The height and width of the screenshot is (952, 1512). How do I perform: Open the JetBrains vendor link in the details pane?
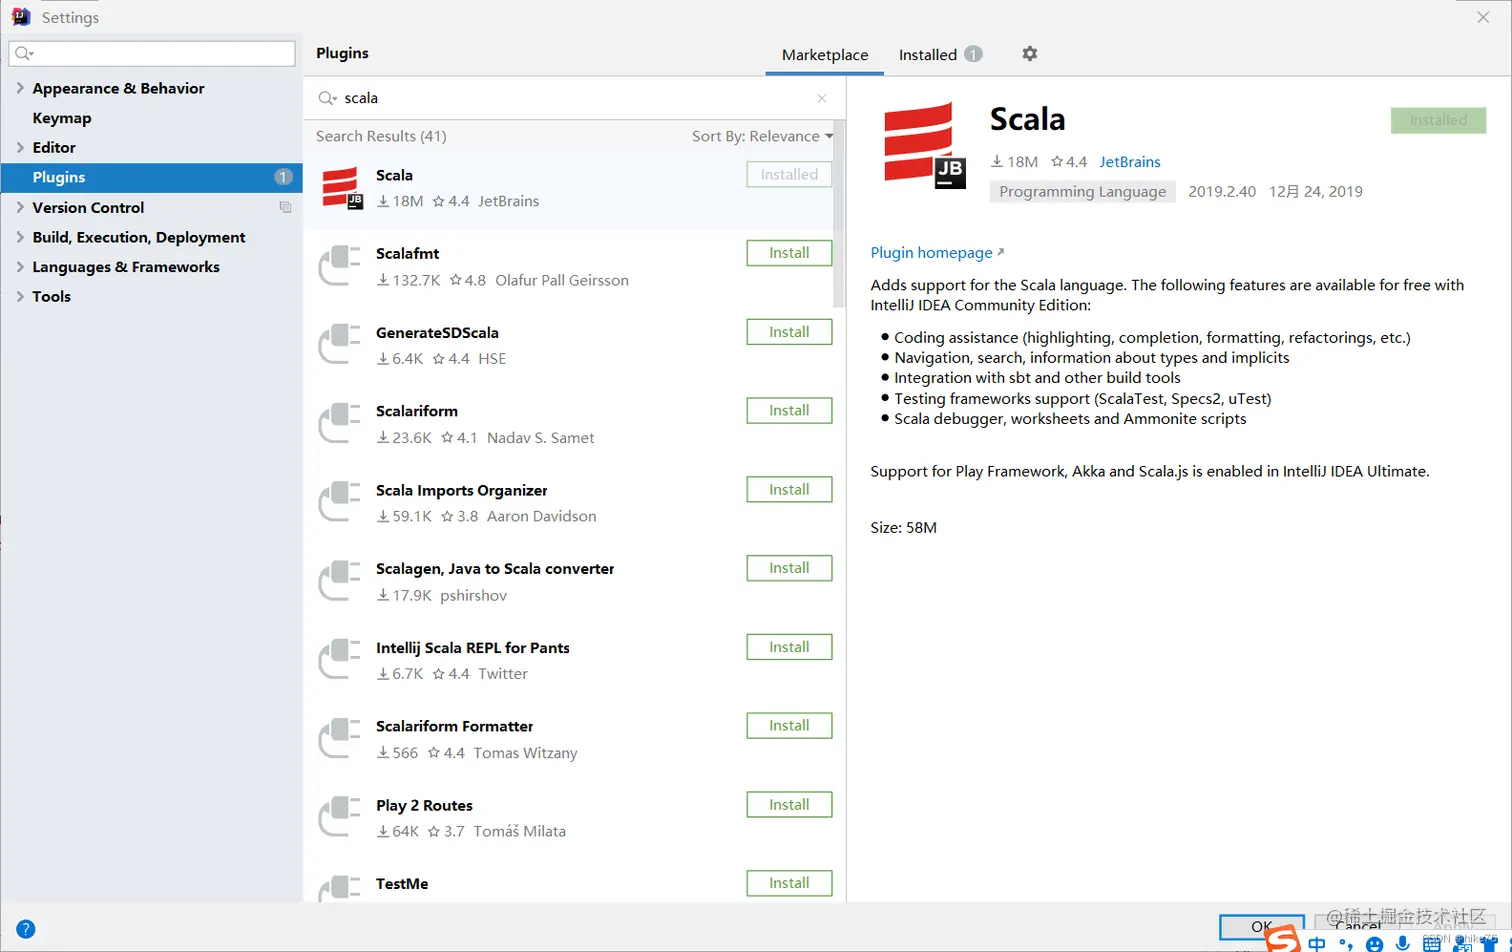[x=1130, y=162]
